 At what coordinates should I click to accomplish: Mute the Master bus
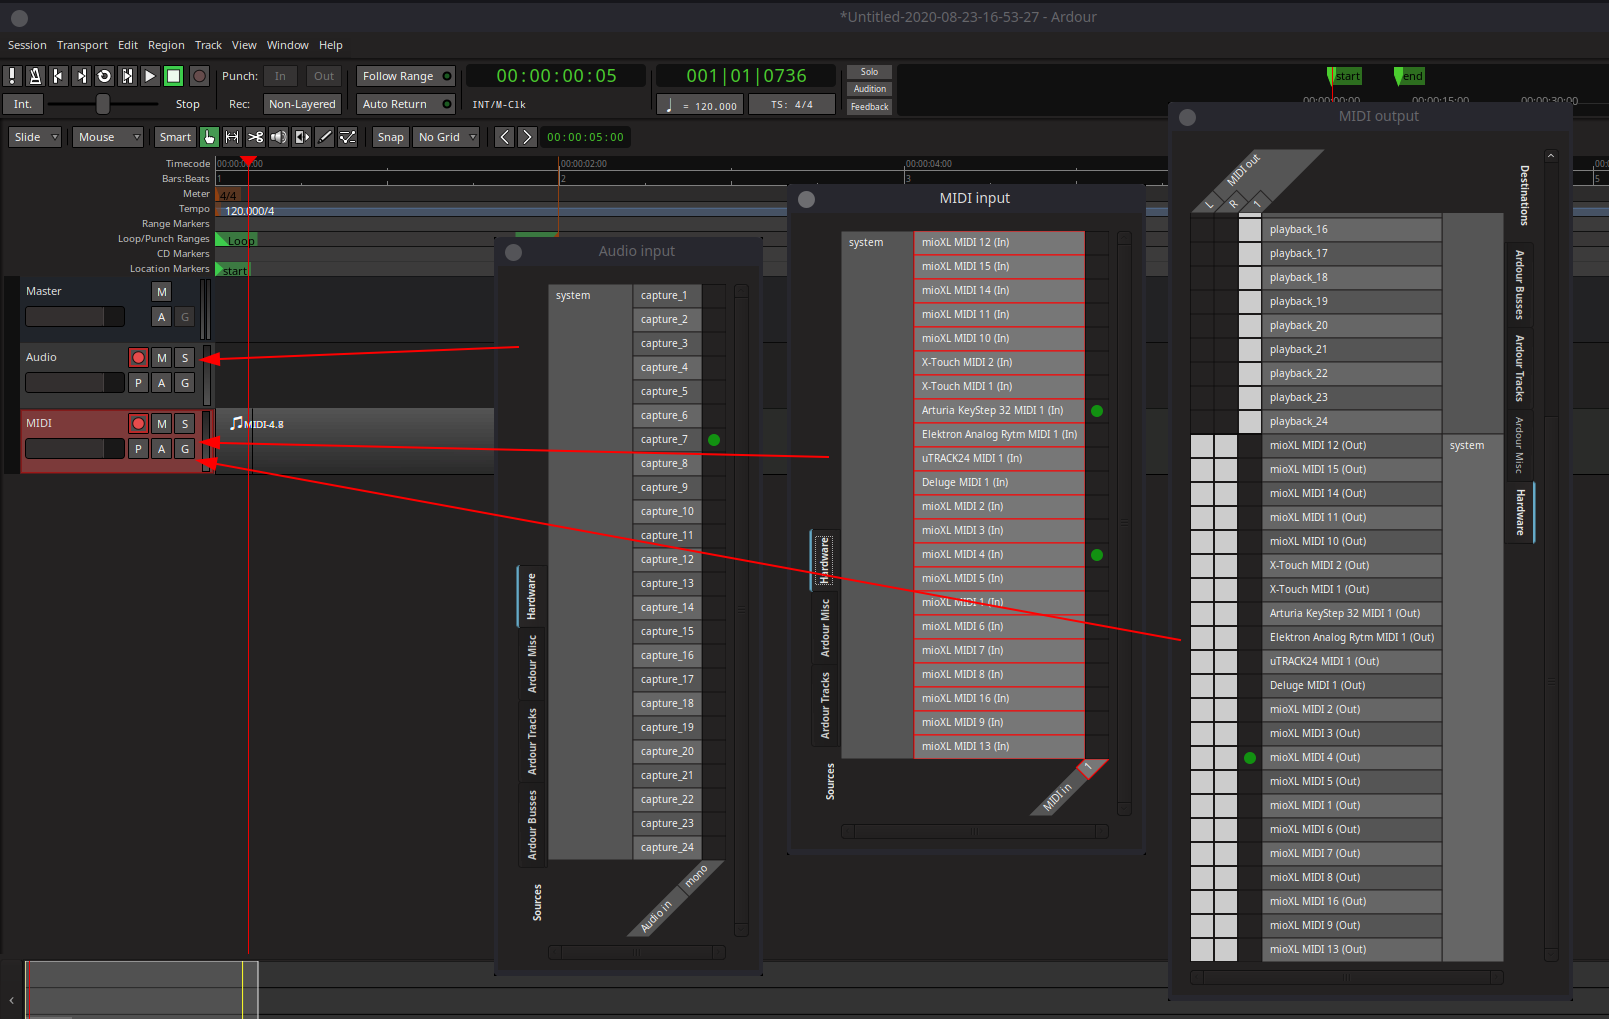[161, 292]
